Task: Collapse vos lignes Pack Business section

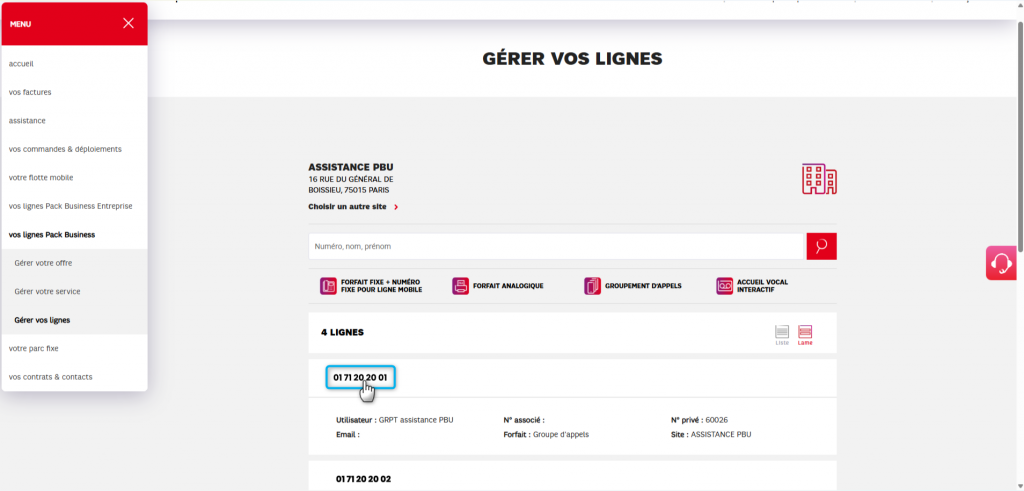Action: pyautogui.click(x=52, y=234)
